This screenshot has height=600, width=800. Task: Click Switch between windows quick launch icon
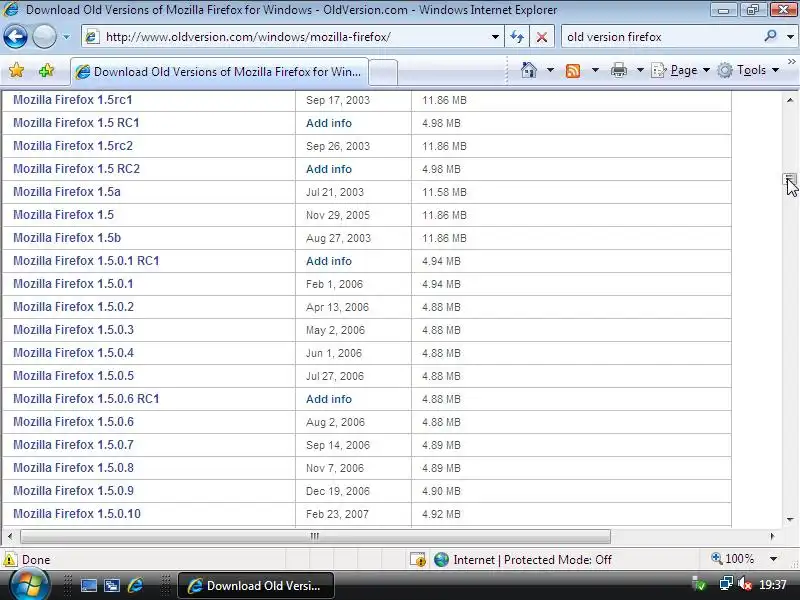coord(112,585)
